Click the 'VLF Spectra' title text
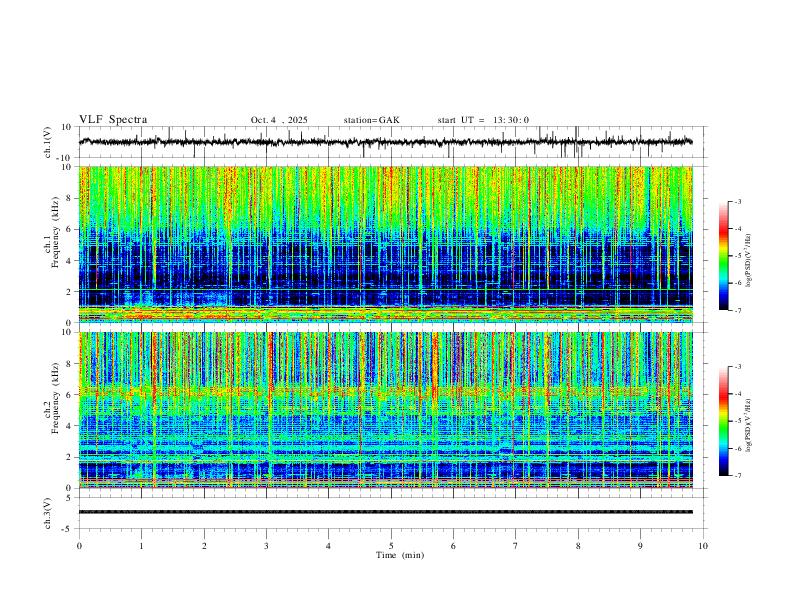 [113, 120]
